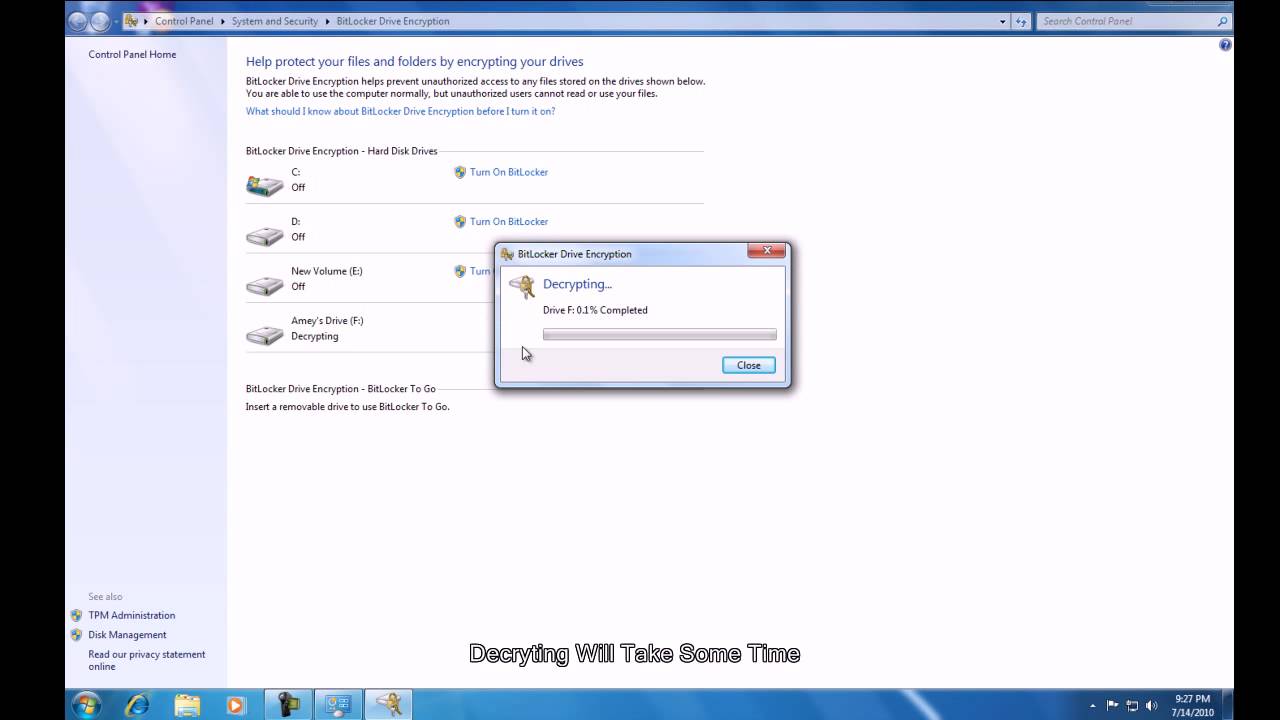Open TPM Administration link
Screen dimensions: 1280x720
coord(131,616)
